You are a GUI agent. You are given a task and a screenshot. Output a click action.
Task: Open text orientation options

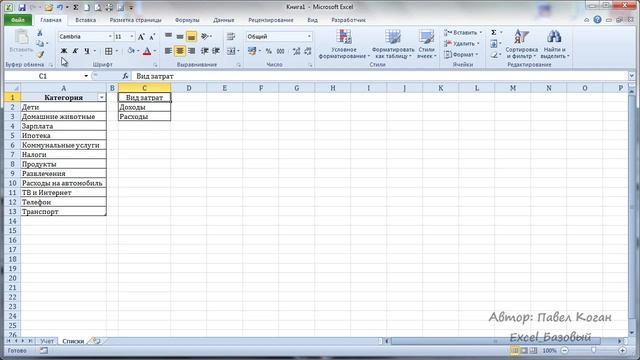(x=205, y=36)
